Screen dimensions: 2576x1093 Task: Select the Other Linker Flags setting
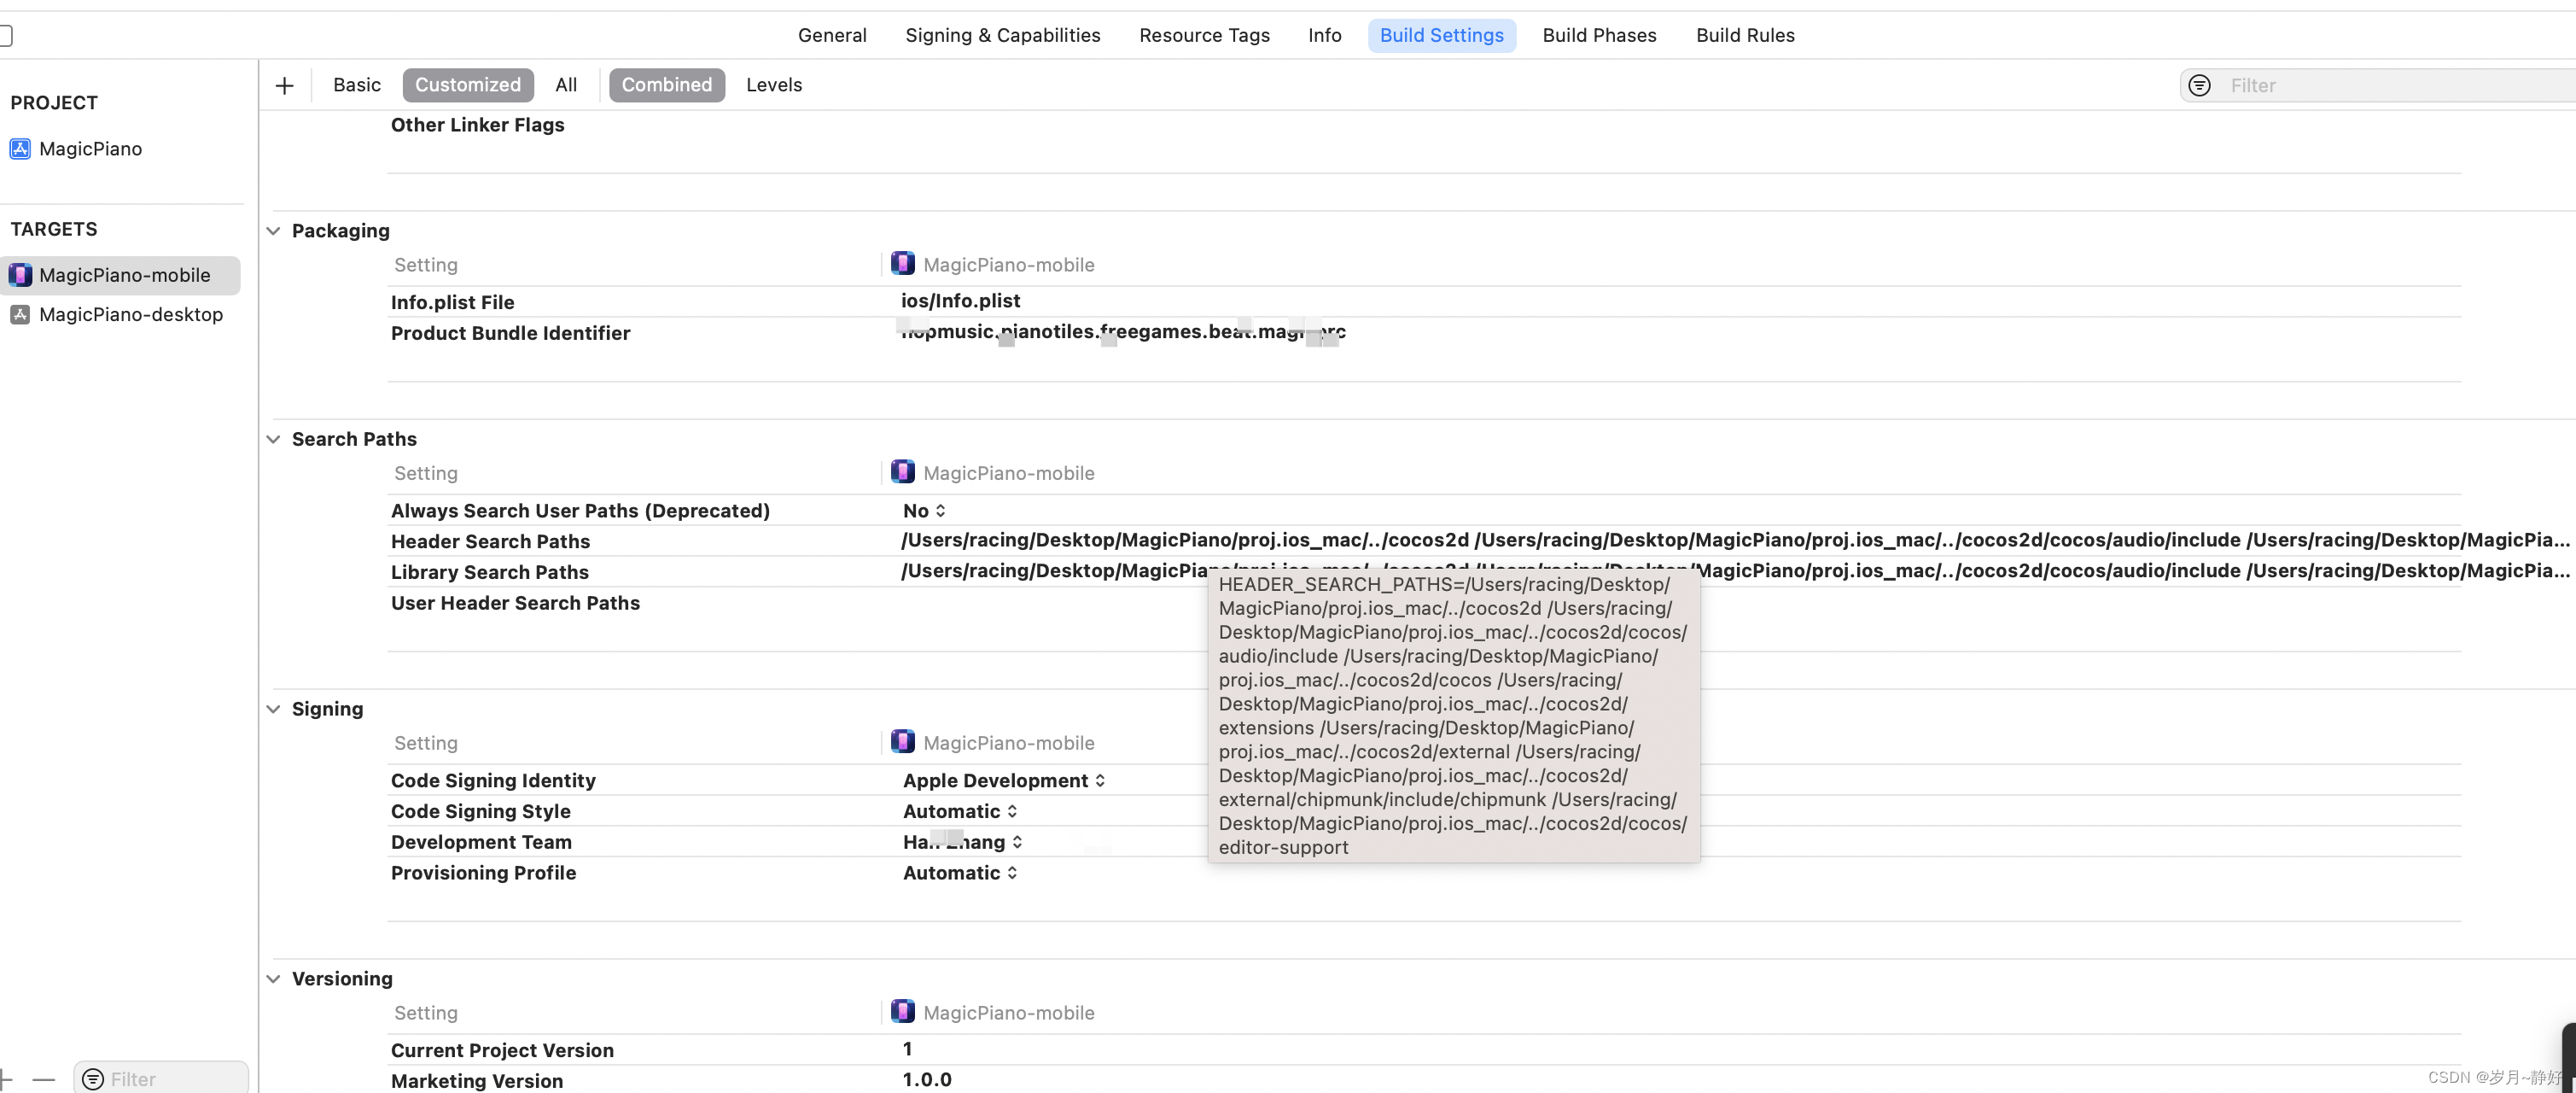(477, 125)
